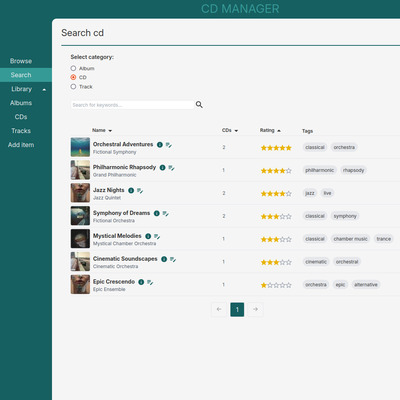
Task: Edit the Symphony of Dreams entry
Action: (166, 214)
